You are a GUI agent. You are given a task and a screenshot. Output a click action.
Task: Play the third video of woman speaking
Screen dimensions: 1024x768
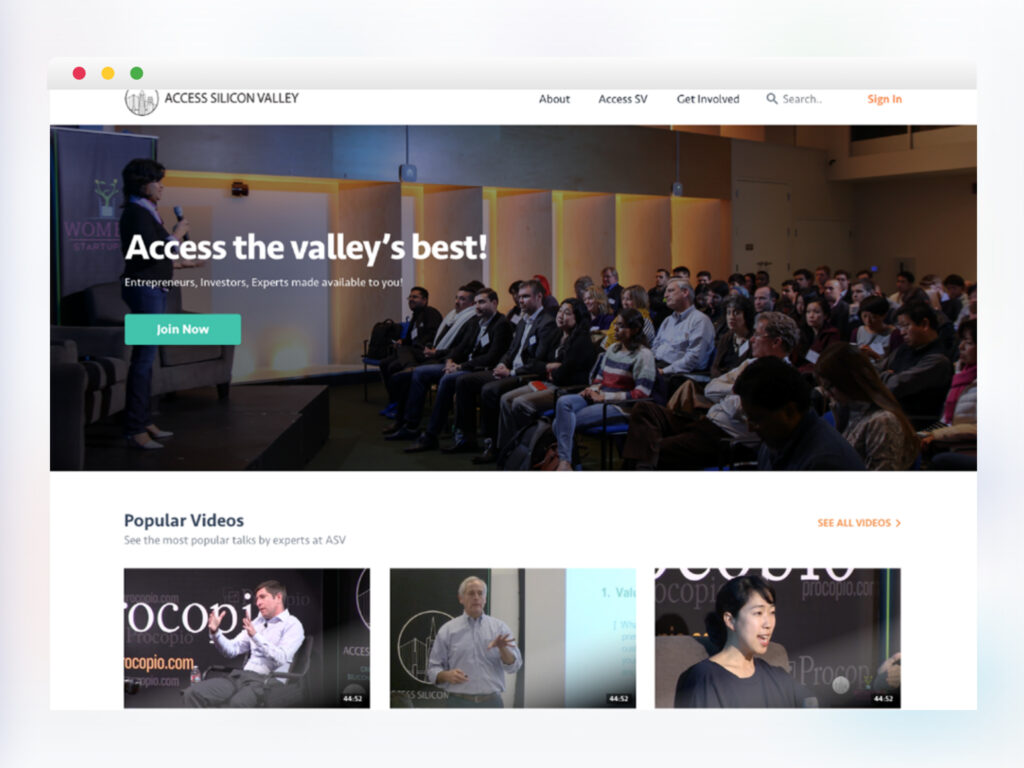tap(778, 638)
